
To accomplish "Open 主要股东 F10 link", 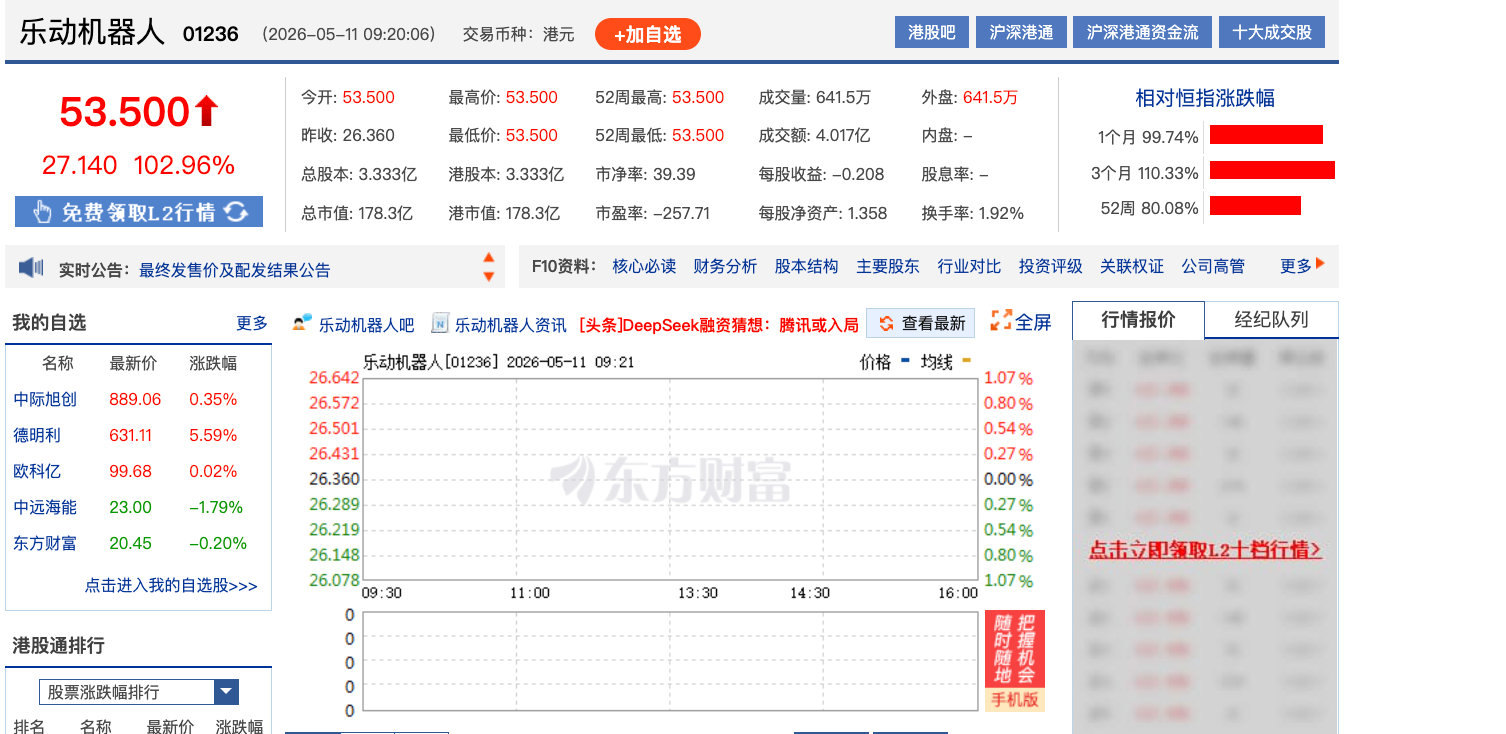I will (x=888, y=266).
